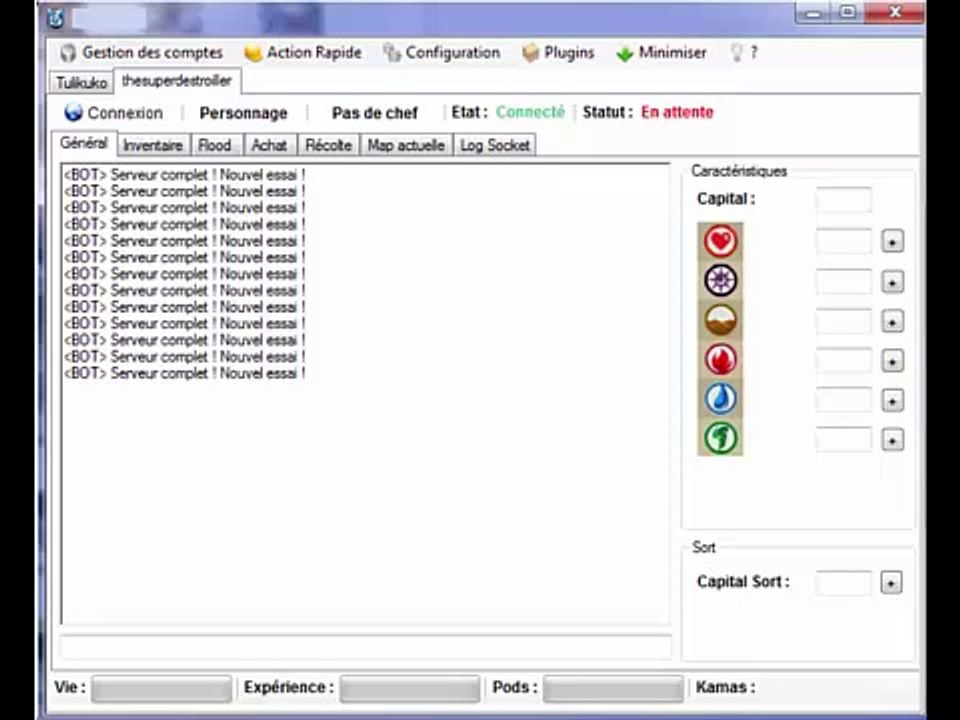
Task: Click the vitality heart value field
Action: (844, 241)
